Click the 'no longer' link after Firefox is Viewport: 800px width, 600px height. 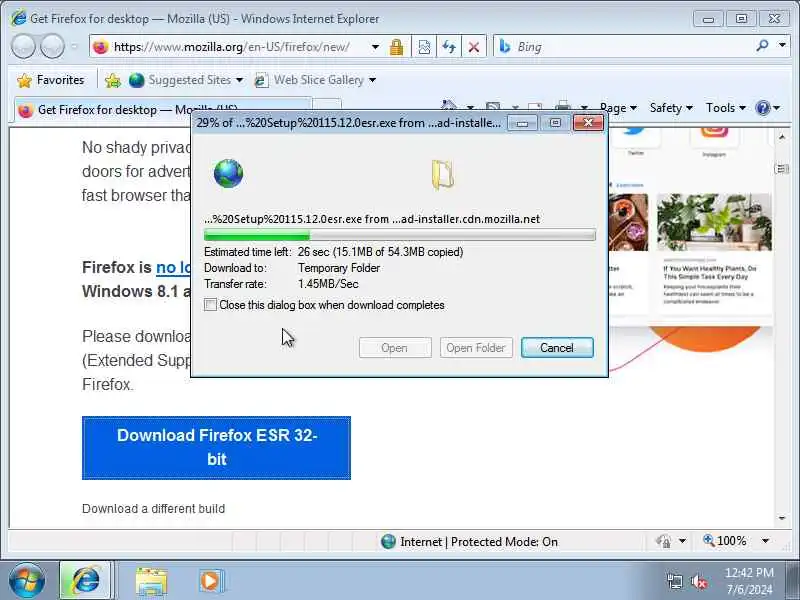(173, 267)
